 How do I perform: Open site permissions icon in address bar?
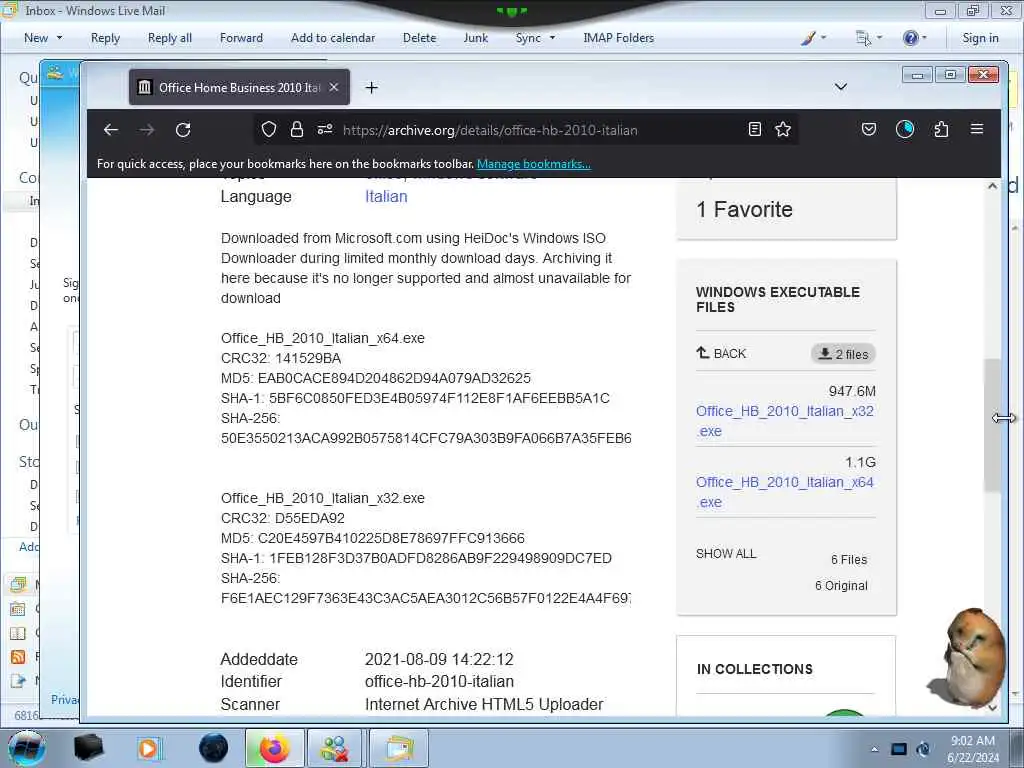[x=325, y=129]
